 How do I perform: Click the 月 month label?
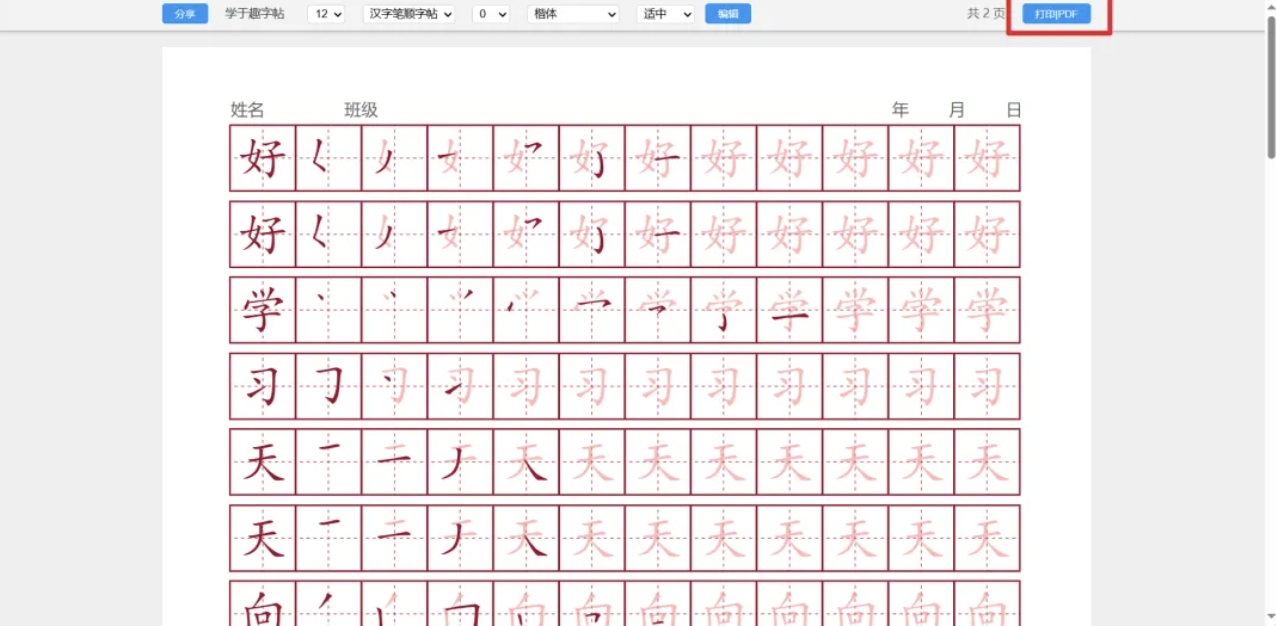tap(957, 110)
